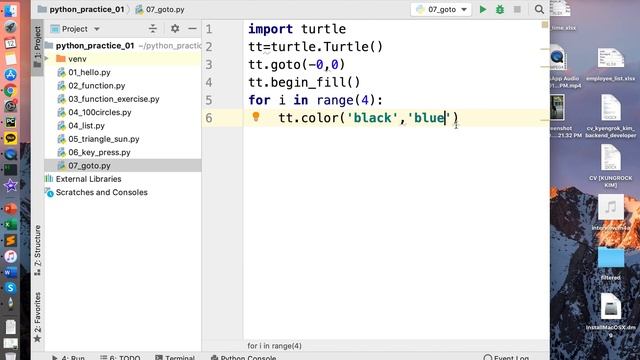Place cursor in 'import turtle' line
This screenshot has height=360, width=640.
click(297, 29)
